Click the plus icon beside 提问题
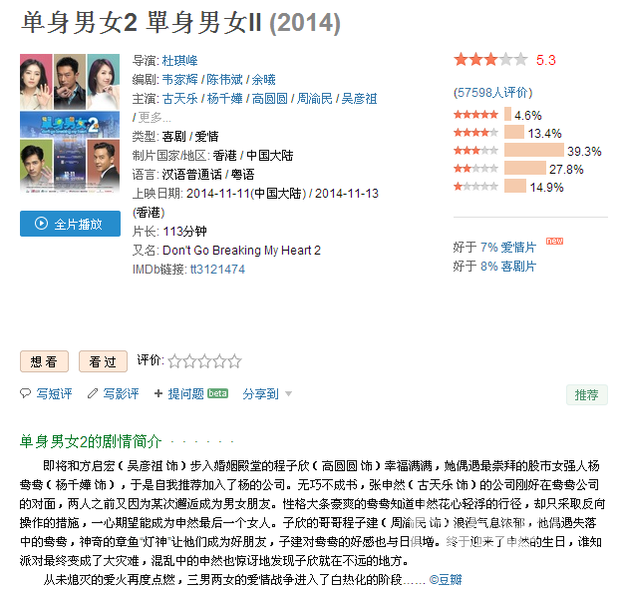The image size is (620, 600). 159,394
